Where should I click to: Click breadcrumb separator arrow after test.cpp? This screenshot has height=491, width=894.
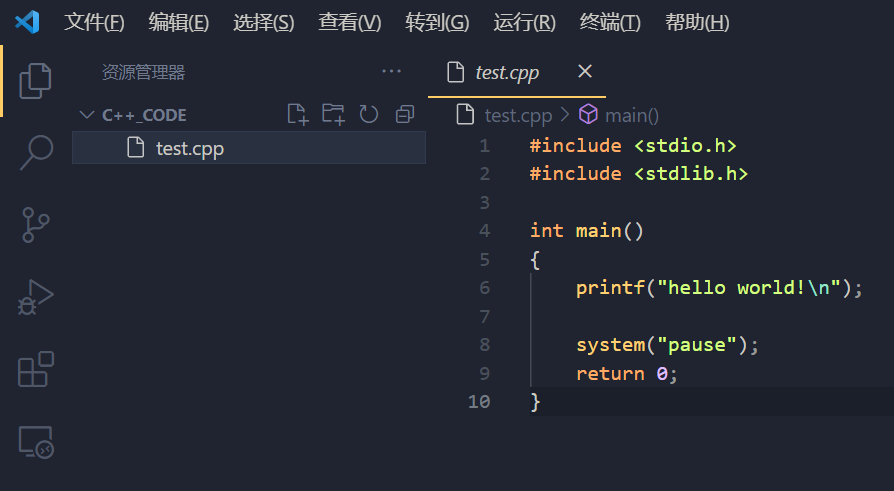(x=565, y=115)
